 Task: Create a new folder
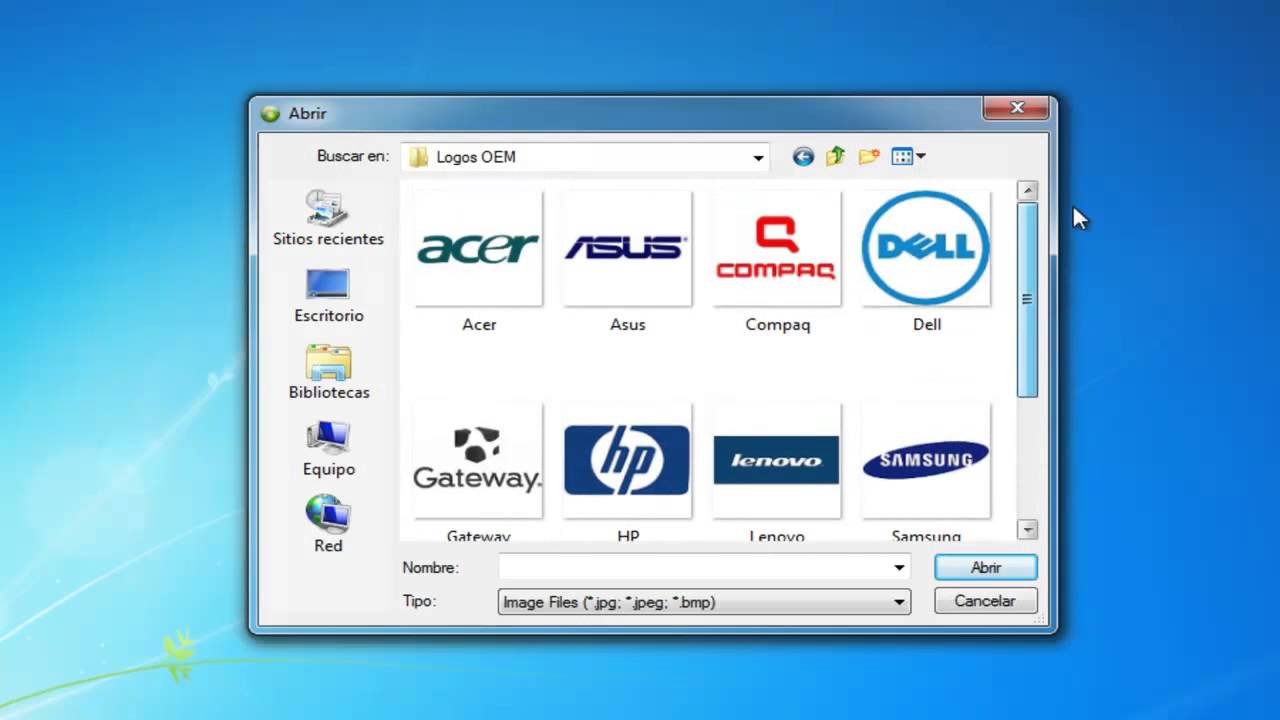point(869,156)
